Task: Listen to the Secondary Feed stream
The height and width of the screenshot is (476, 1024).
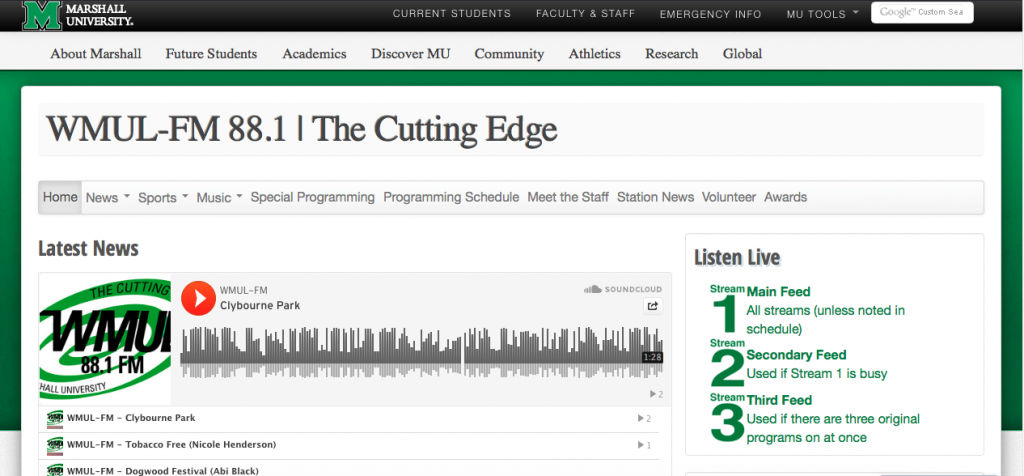Action: click(796, 355)
